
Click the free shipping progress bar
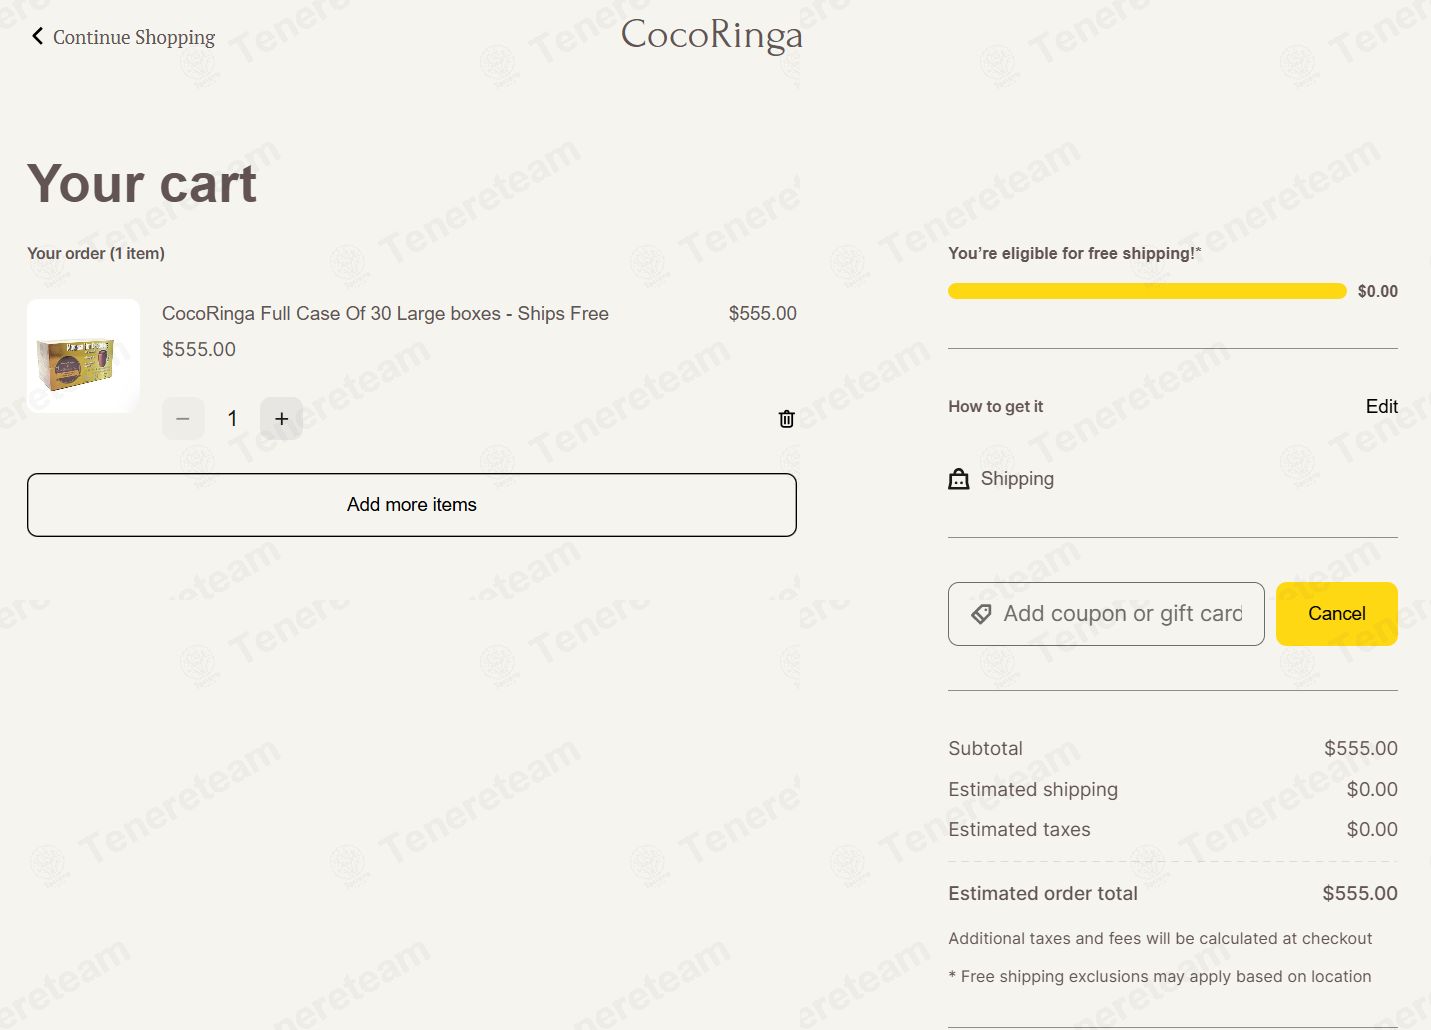pos(1147,291)
